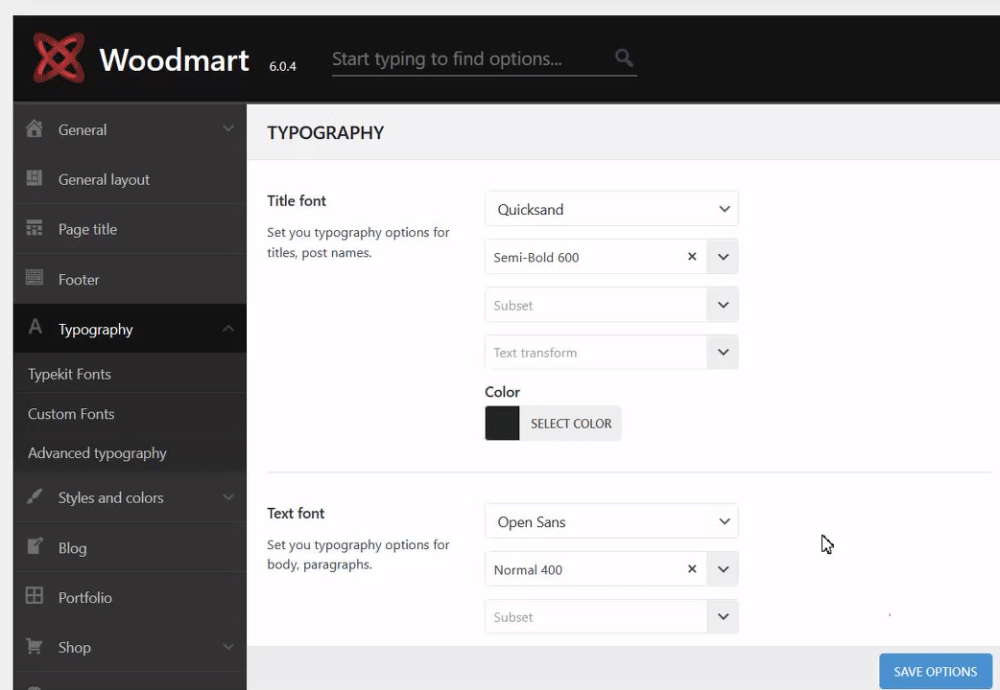Click the SAVE OPTIONS button
1000x690 pixels.
click(935, 672)
